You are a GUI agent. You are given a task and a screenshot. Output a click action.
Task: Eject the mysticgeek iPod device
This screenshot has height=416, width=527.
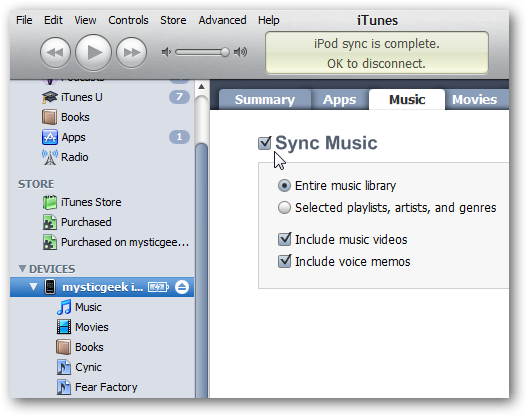(182, 287)
